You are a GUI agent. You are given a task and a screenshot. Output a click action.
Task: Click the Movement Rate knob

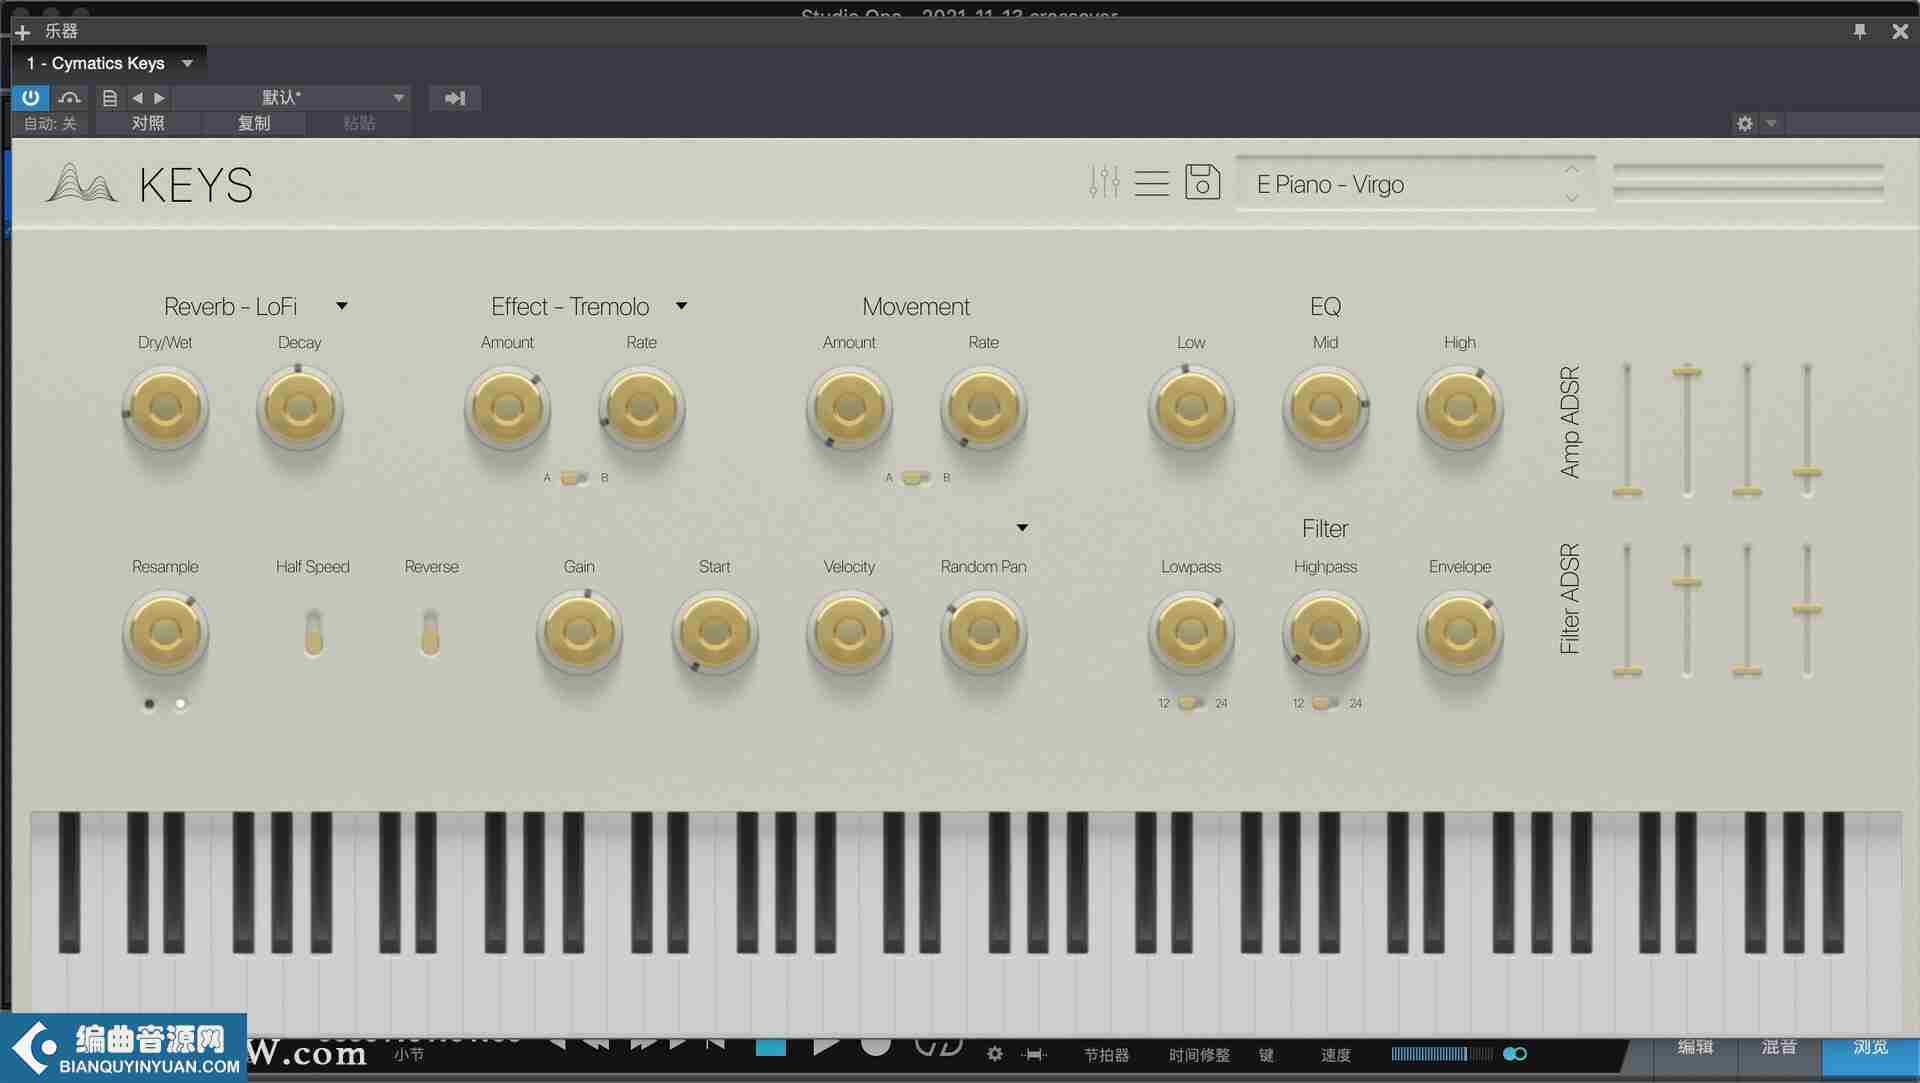click(983, 408)
